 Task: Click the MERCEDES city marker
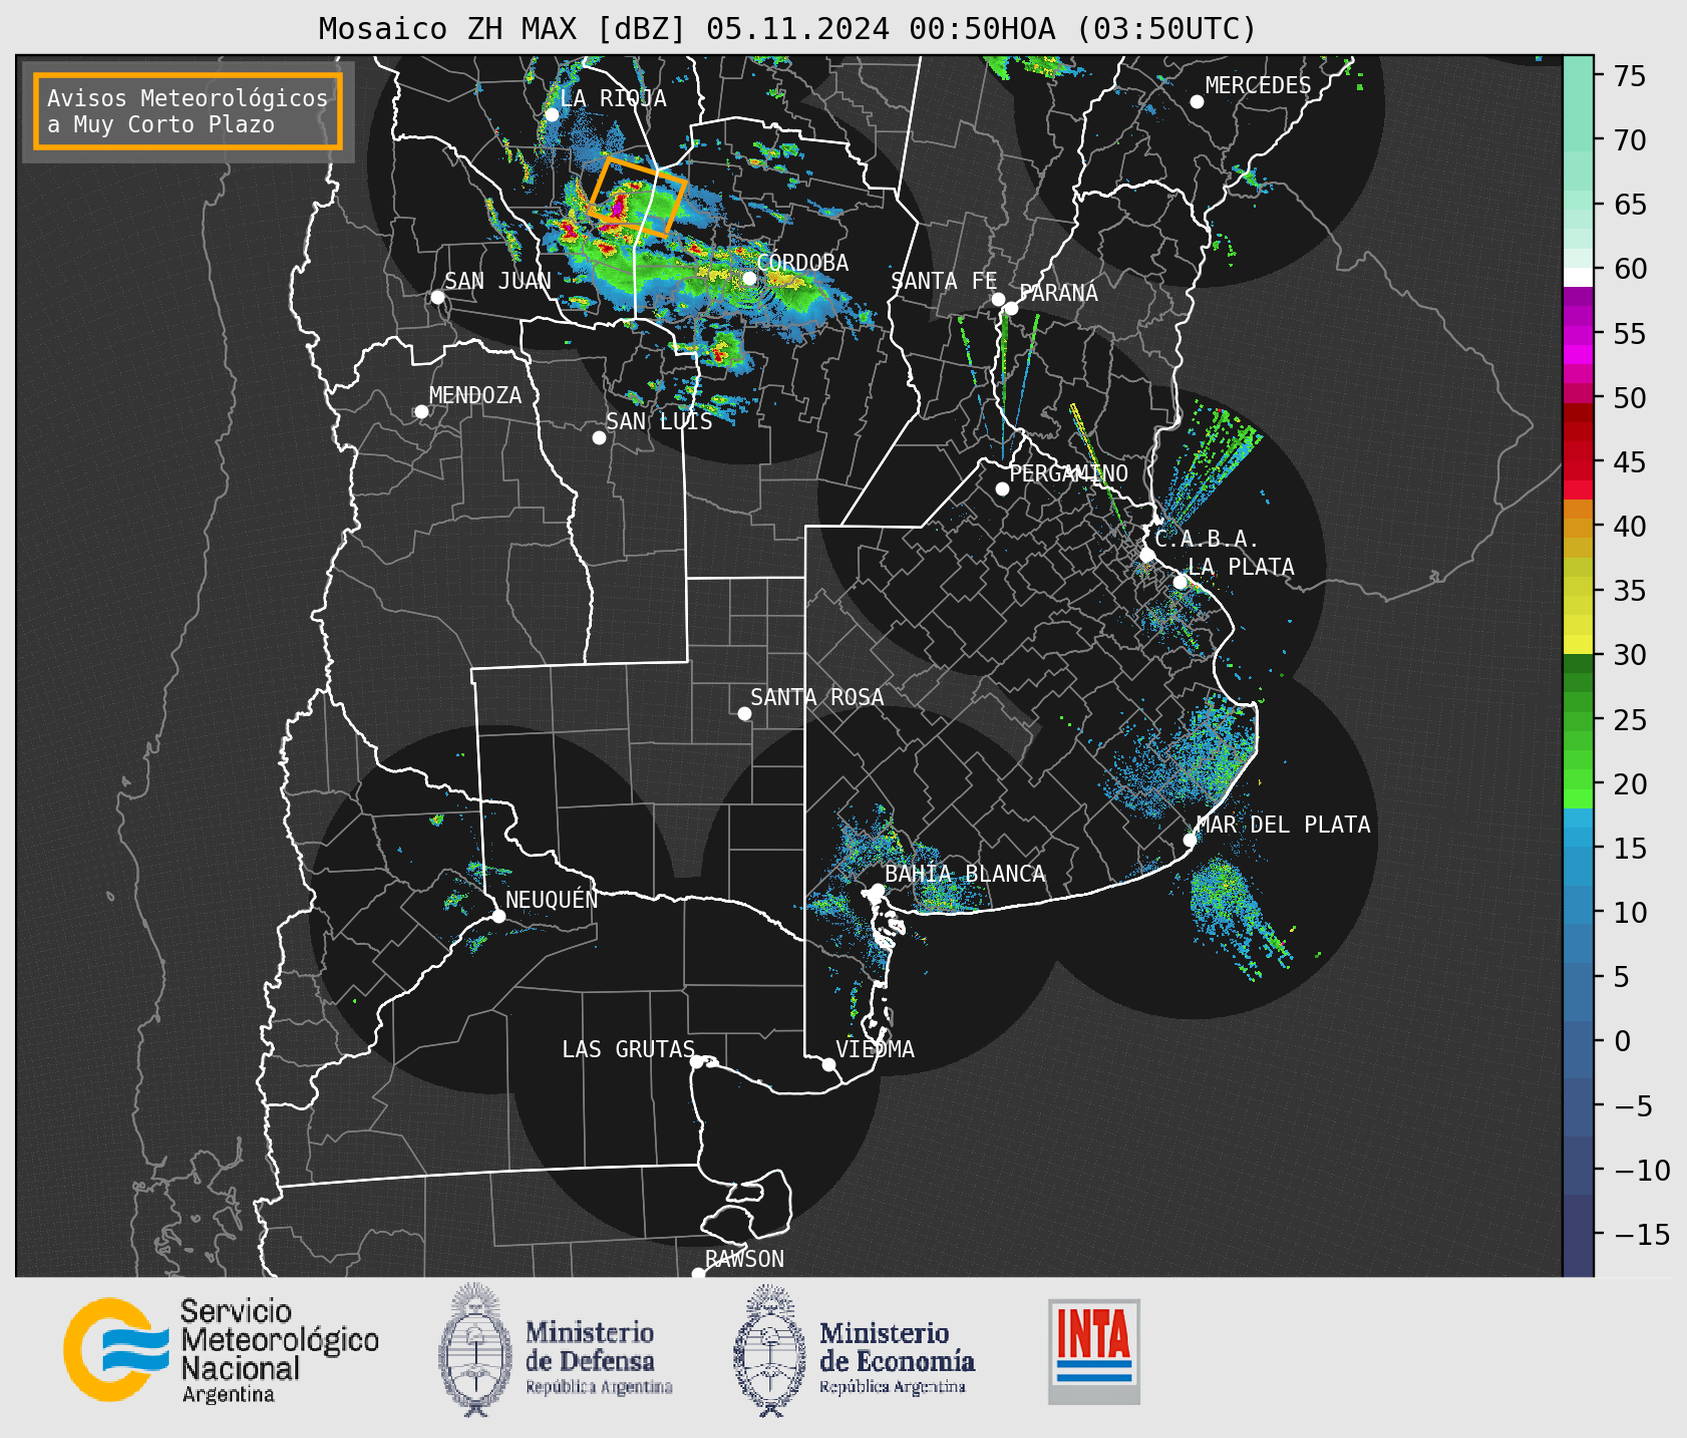pos(1197,102)
